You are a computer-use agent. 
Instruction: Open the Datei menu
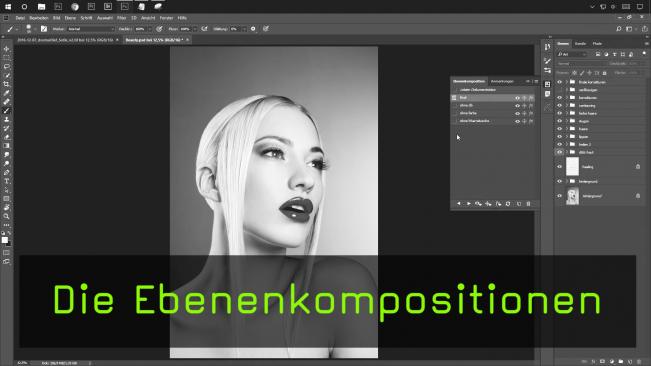(x=20, y=18)
